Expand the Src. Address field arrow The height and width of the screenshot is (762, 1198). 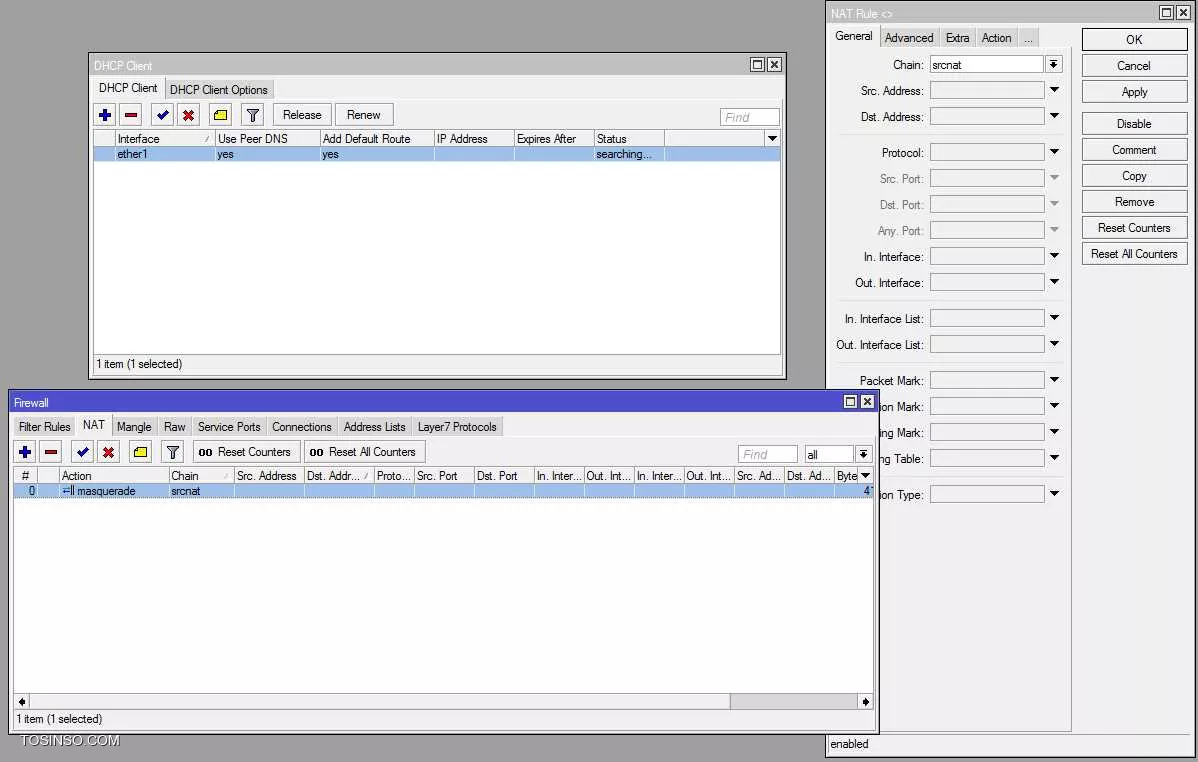[1054, 90]
